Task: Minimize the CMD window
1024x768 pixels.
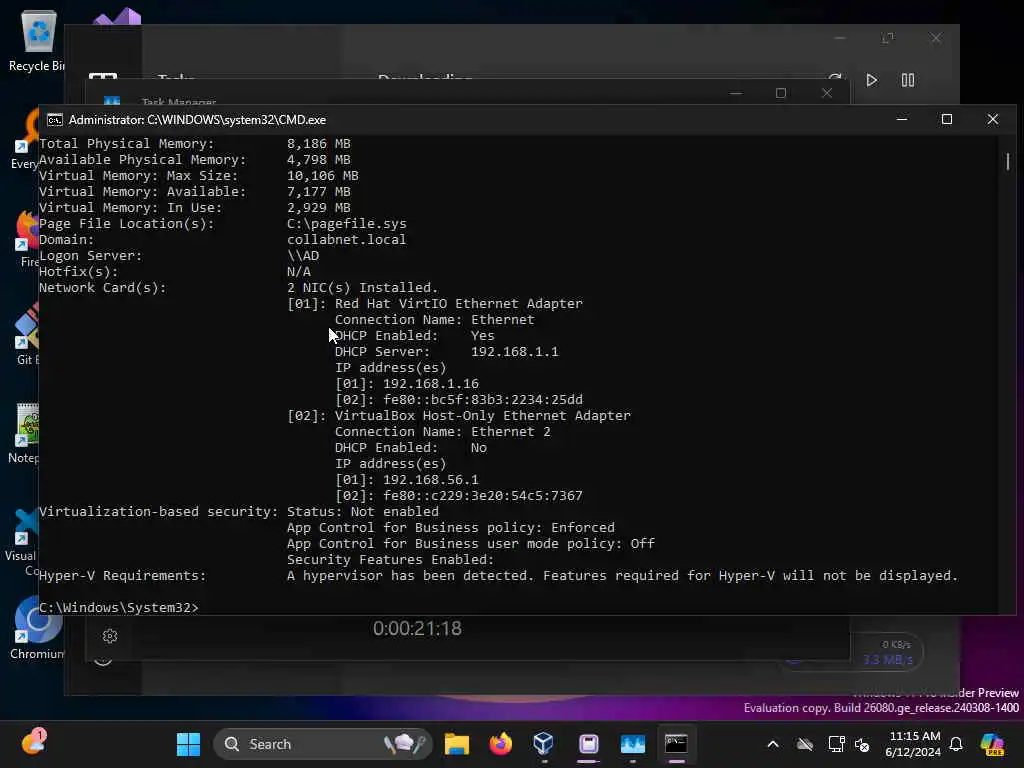Action: [x=902, y=120]
